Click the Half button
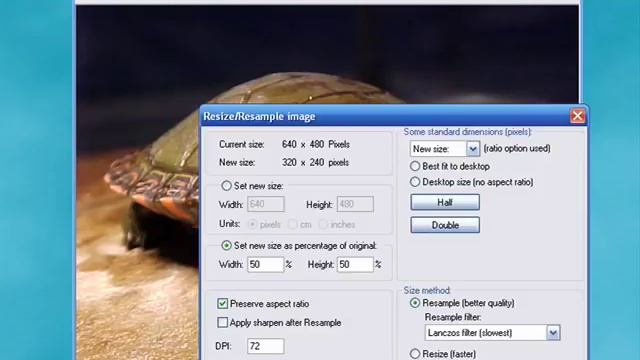The image size is (640, 360). tap(445, 202)
